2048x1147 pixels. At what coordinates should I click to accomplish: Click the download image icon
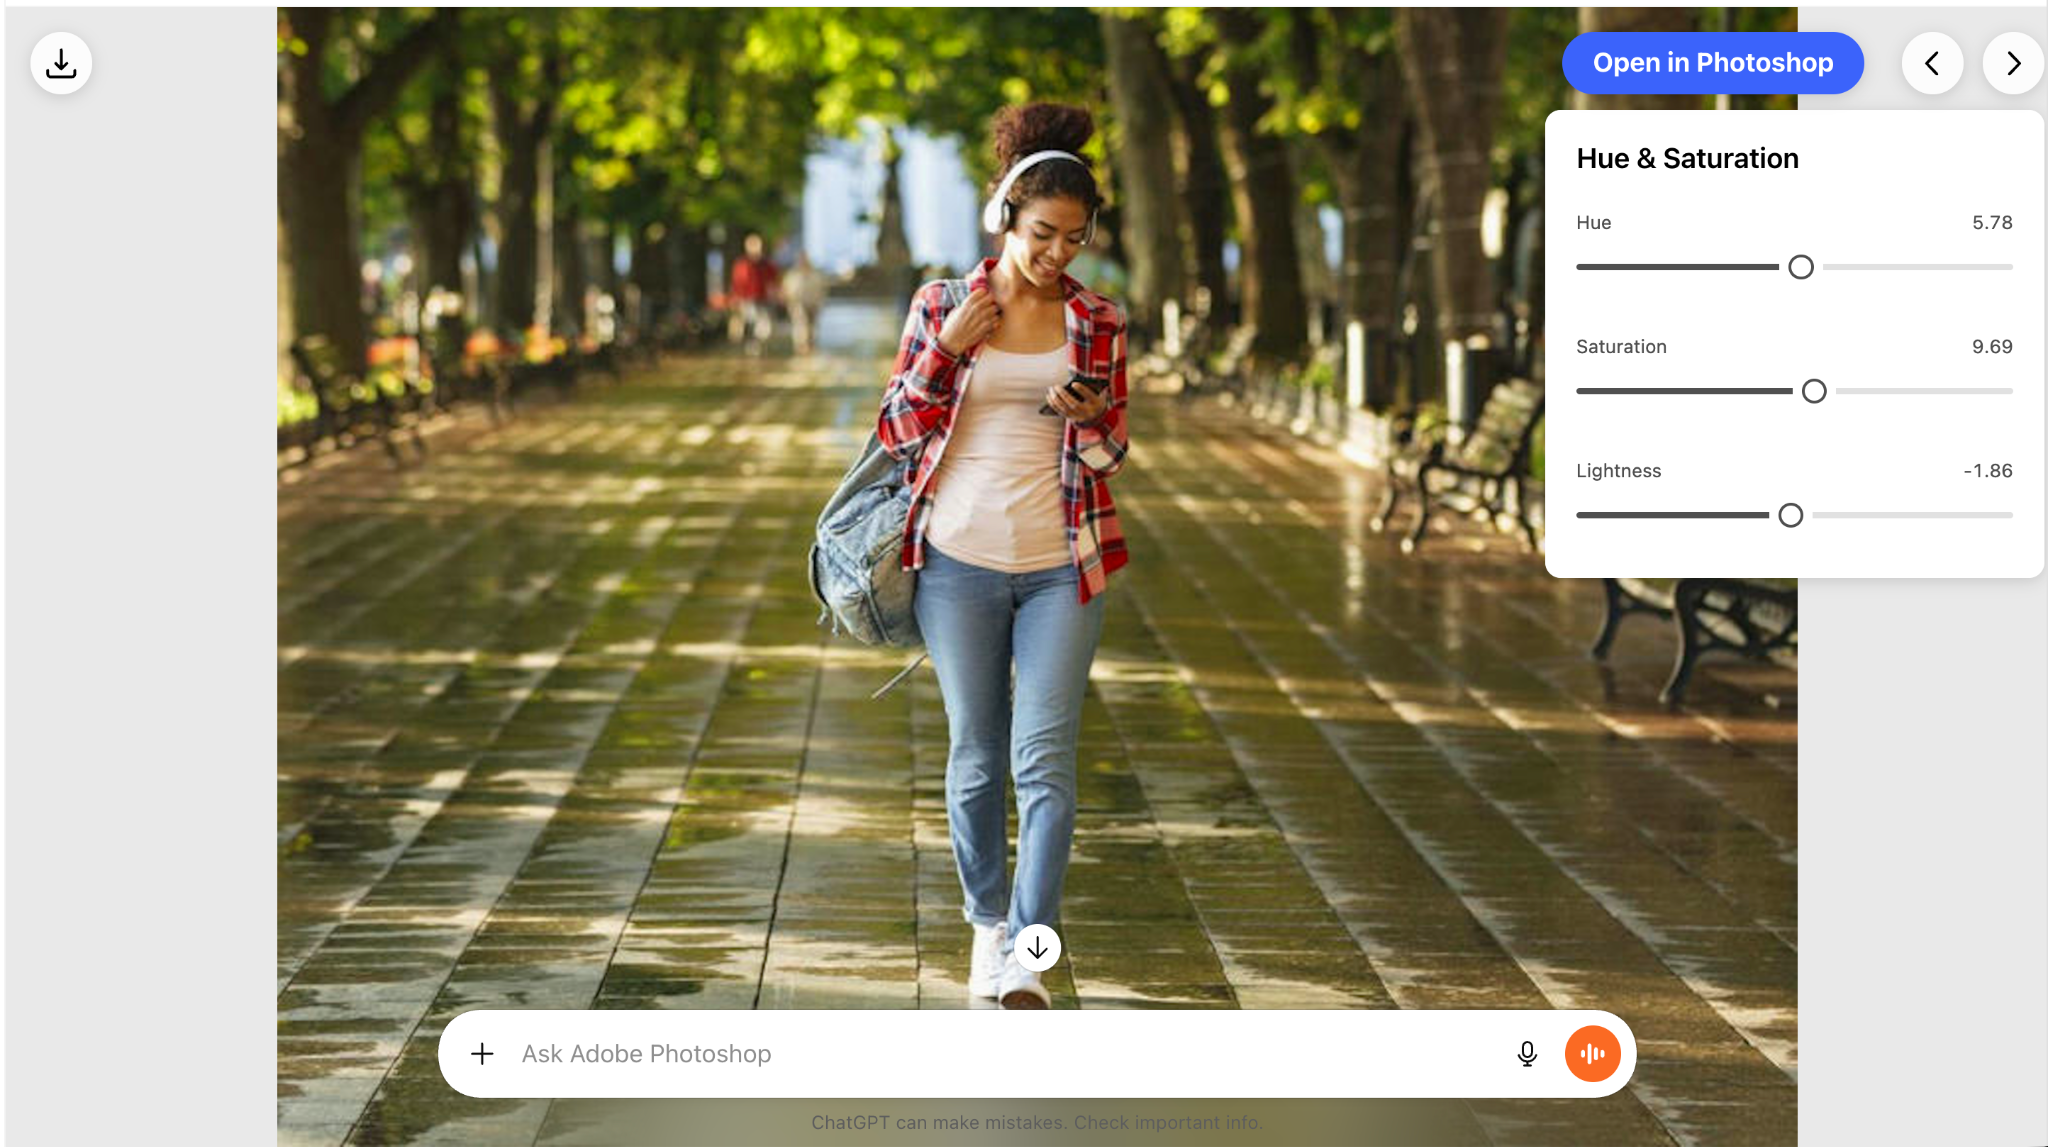(61, 63)
